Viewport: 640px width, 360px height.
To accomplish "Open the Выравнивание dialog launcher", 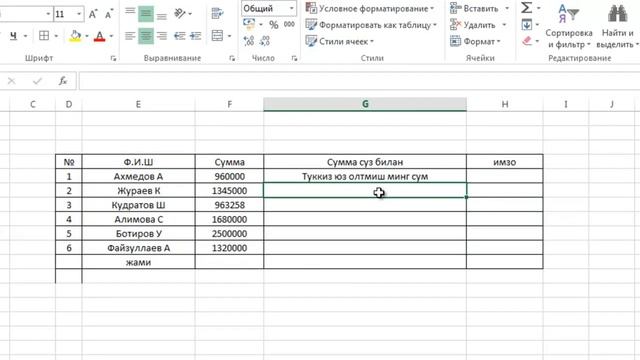I will click(x=232, y=59).
